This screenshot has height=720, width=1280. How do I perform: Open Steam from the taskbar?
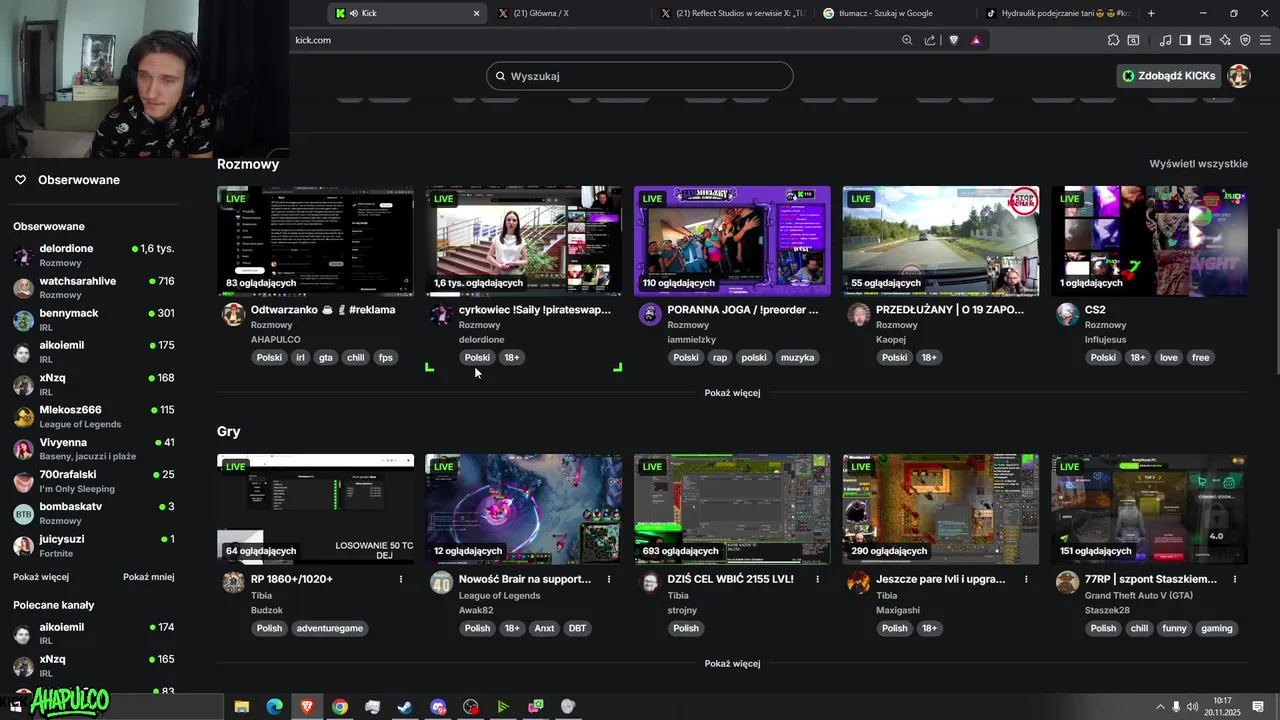point(405,706)
